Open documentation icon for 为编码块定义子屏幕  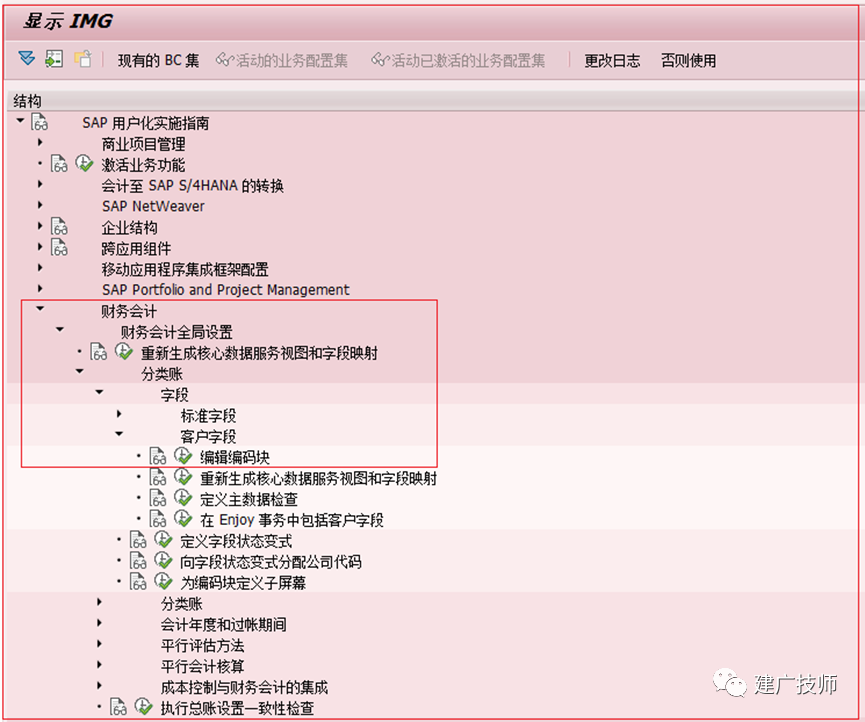(x=138, y=581)
